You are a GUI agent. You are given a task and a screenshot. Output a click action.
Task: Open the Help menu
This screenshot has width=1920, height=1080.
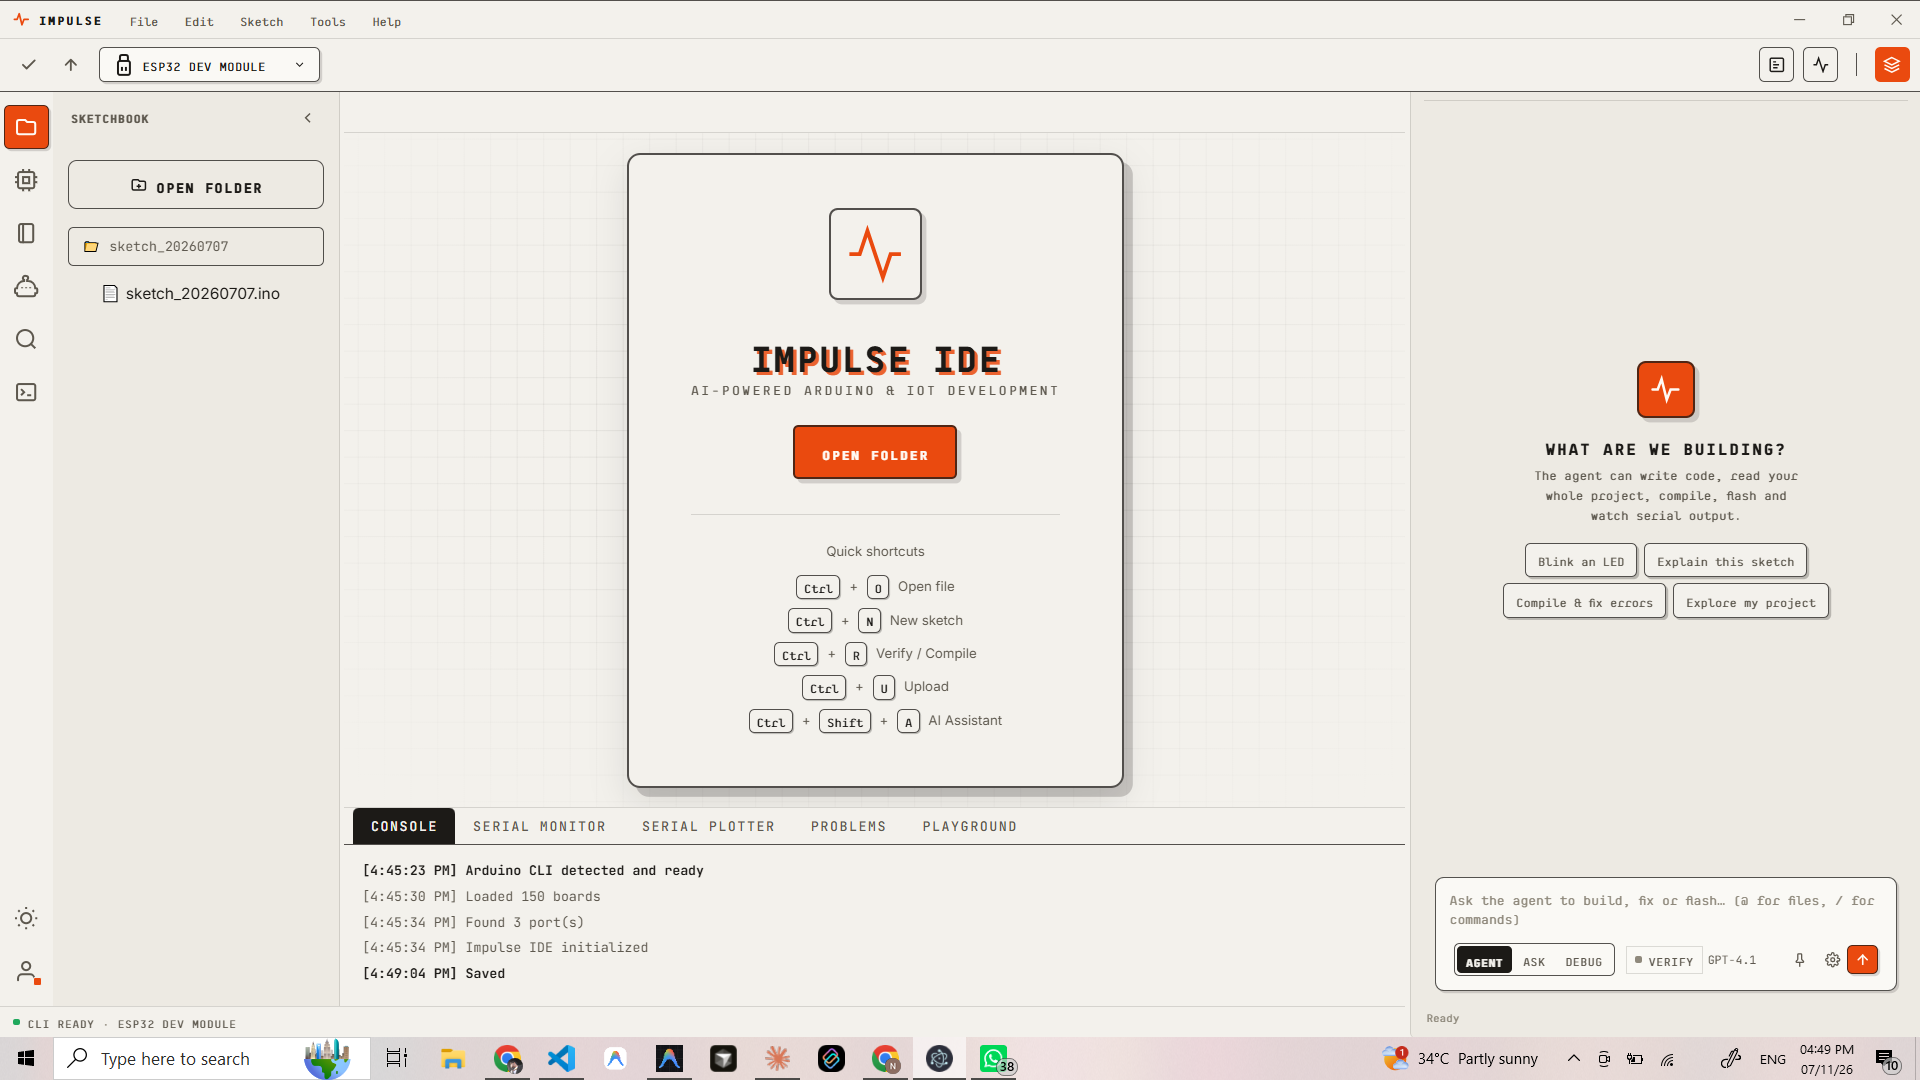(x=387, y=22)
